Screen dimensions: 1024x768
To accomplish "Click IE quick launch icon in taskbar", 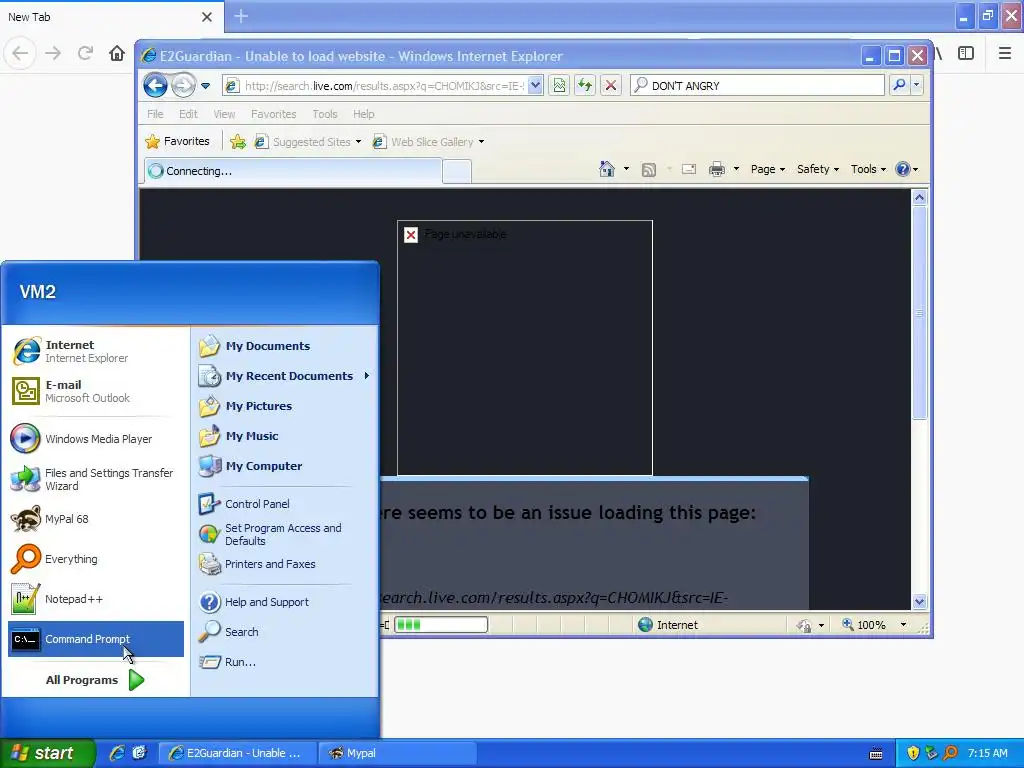I will (117, 753).
